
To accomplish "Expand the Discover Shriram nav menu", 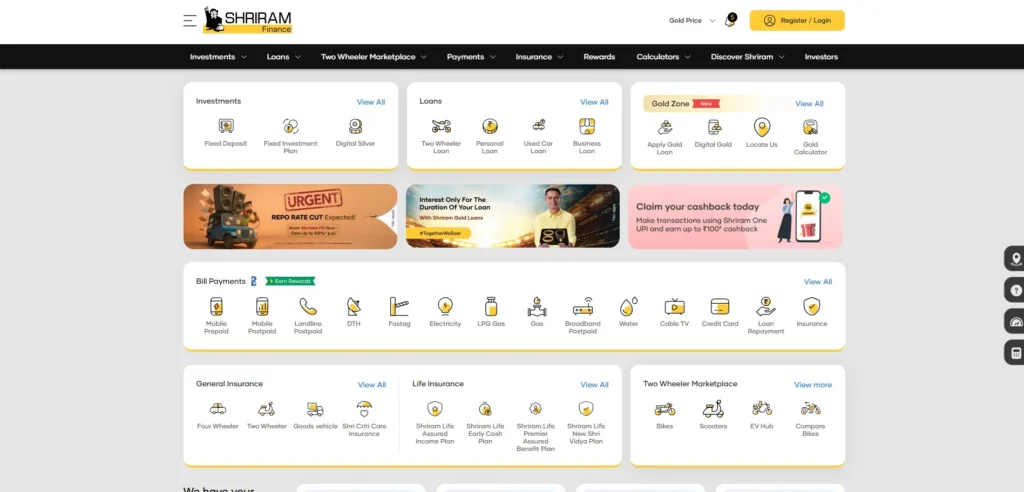I will tap(748, 57).
